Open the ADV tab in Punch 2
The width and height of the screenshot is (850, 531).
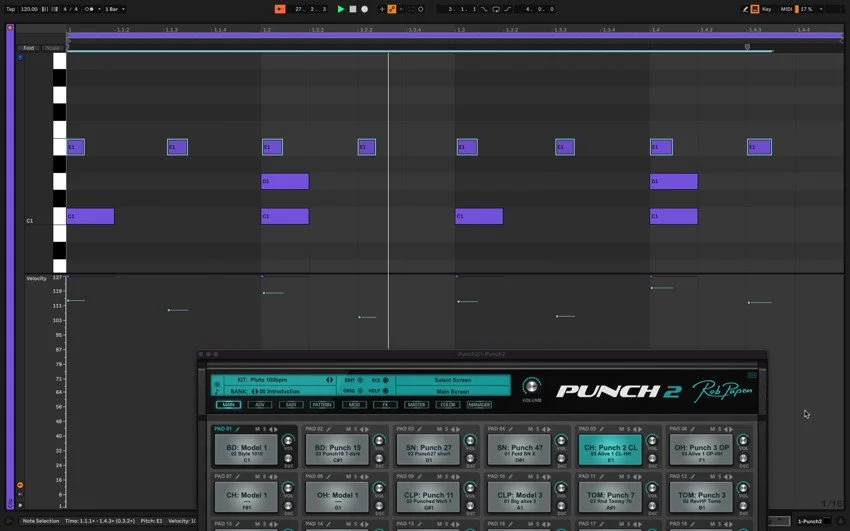pos(260,405)
